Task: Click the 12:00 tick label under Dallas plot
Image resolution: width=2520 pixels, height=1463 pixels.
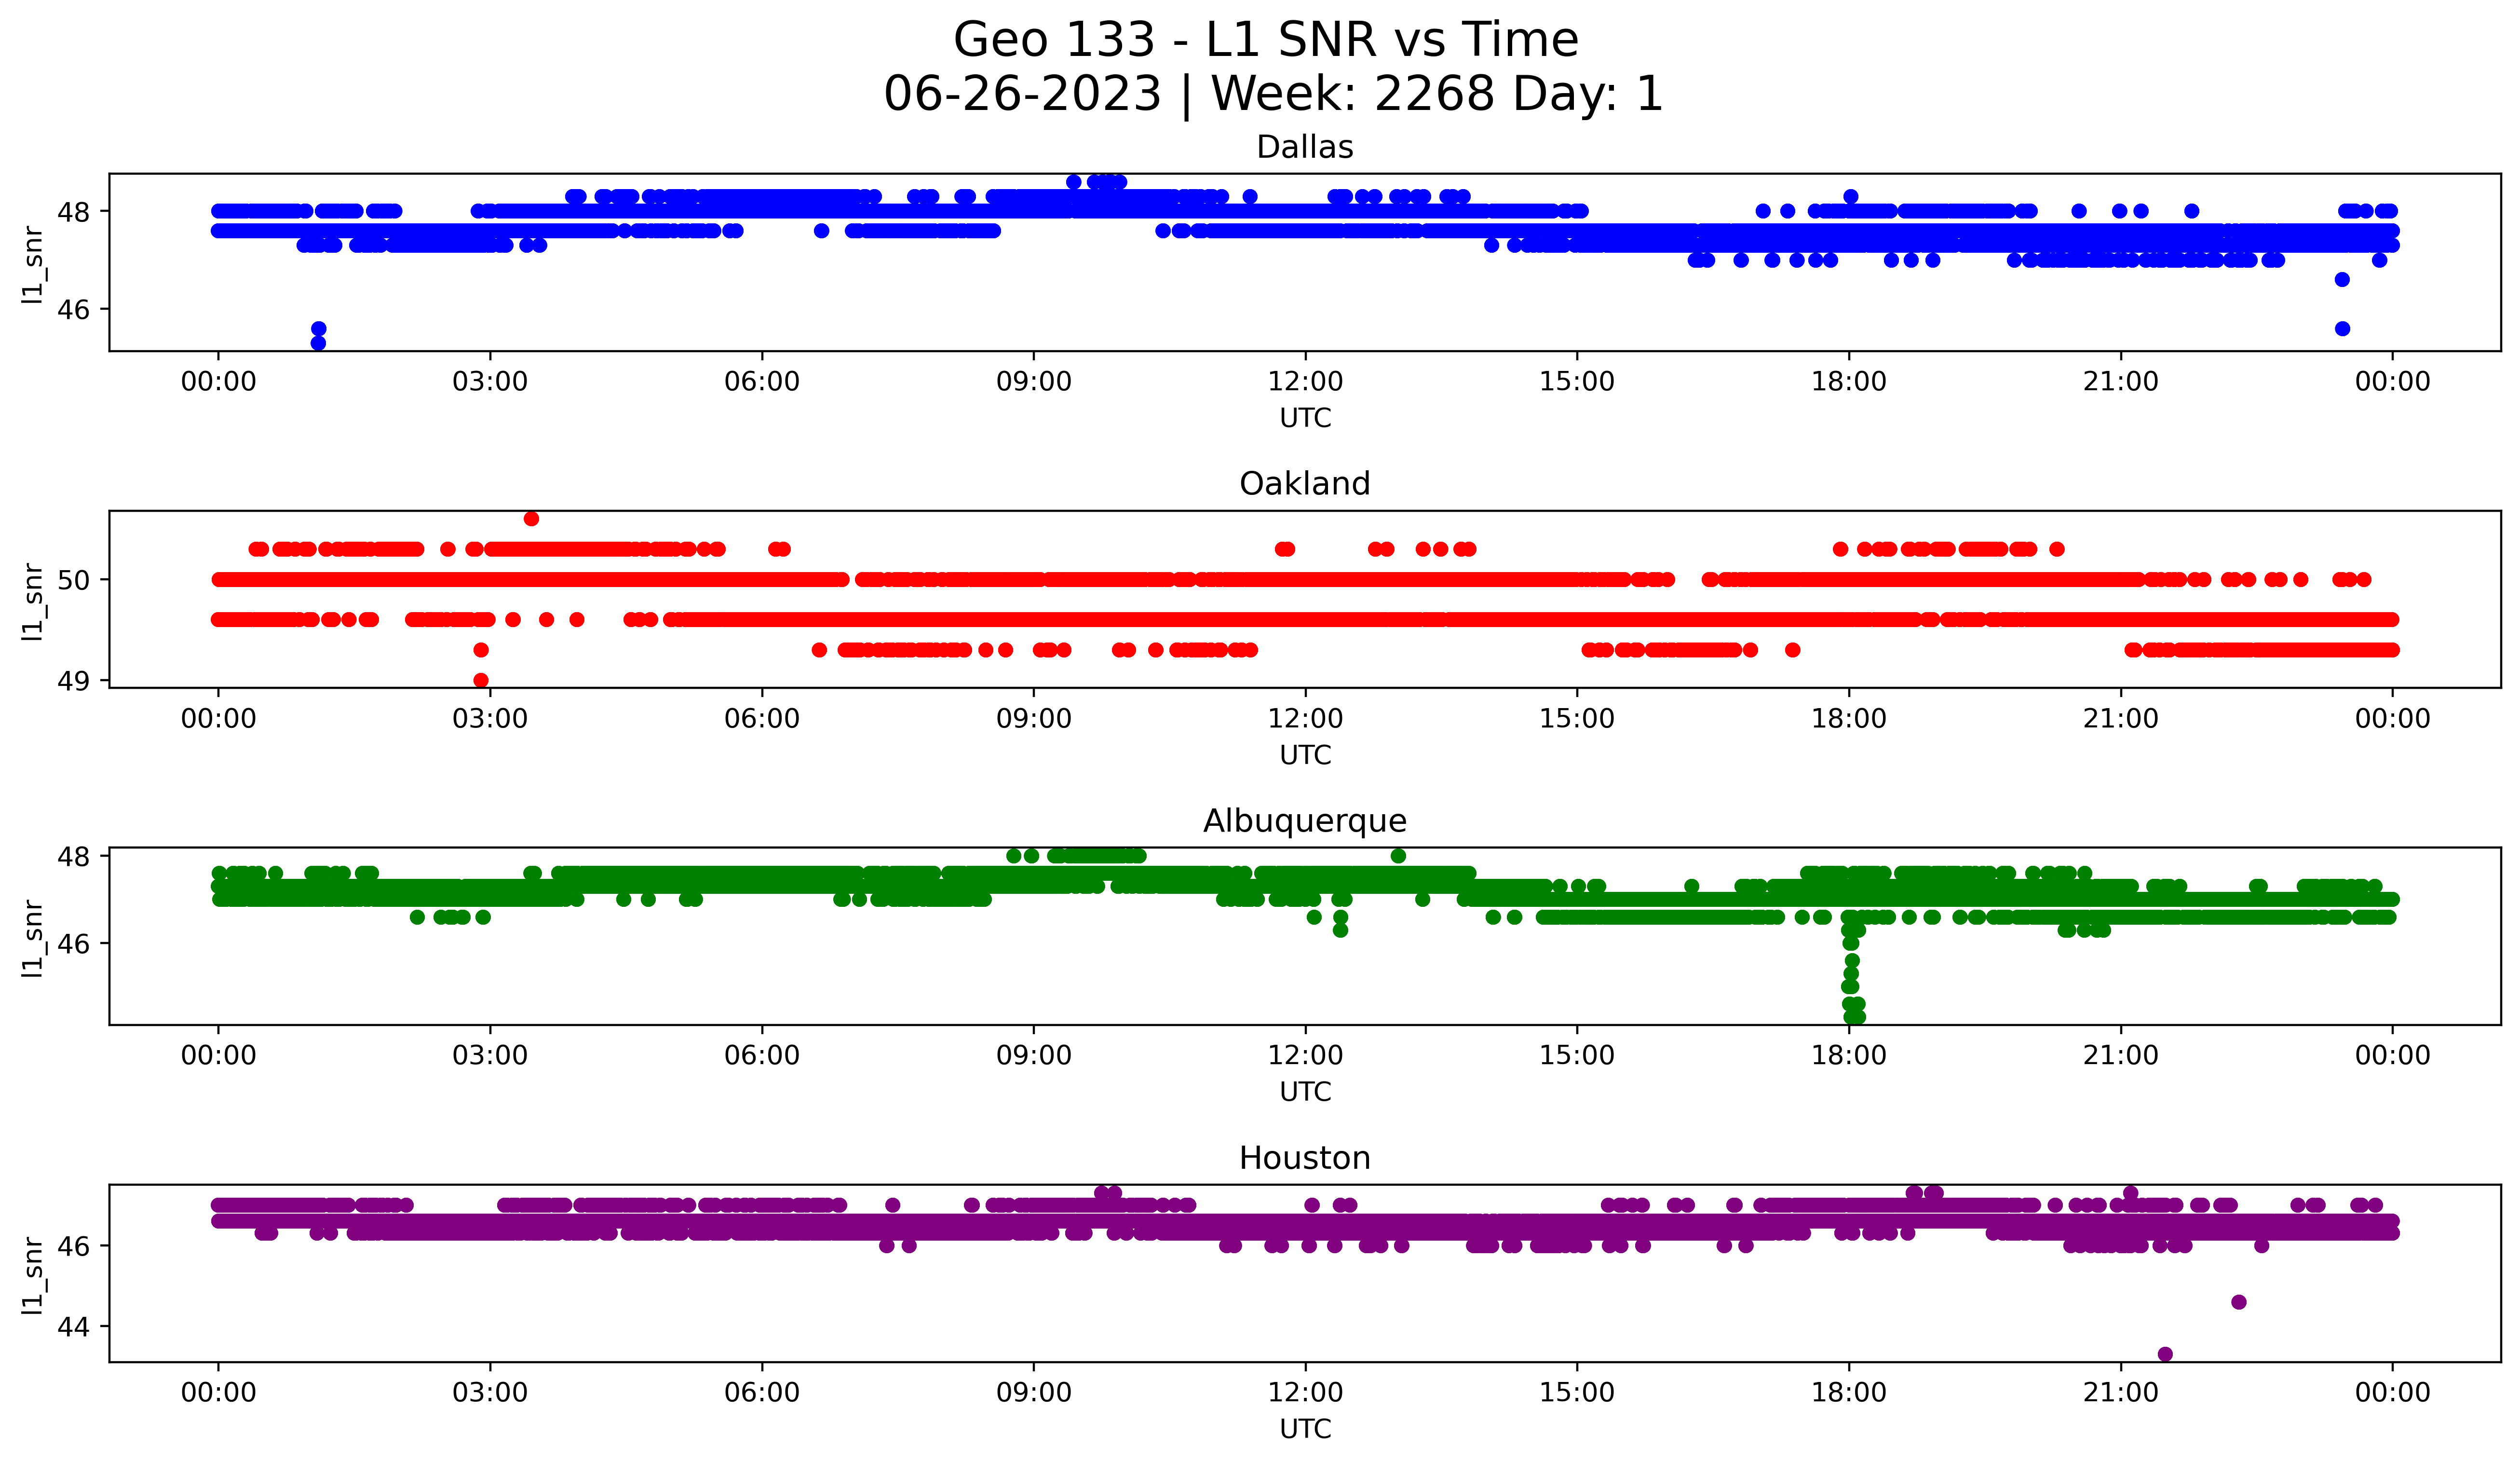Action: coord(1305,382)
